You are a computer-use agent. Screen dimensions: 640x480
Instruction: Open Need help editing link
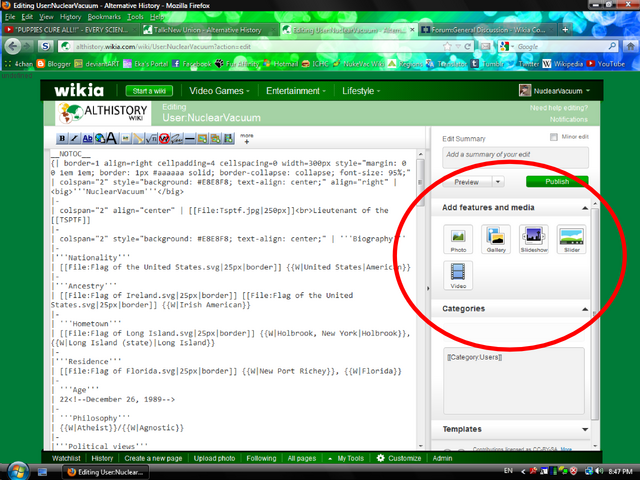559,108
